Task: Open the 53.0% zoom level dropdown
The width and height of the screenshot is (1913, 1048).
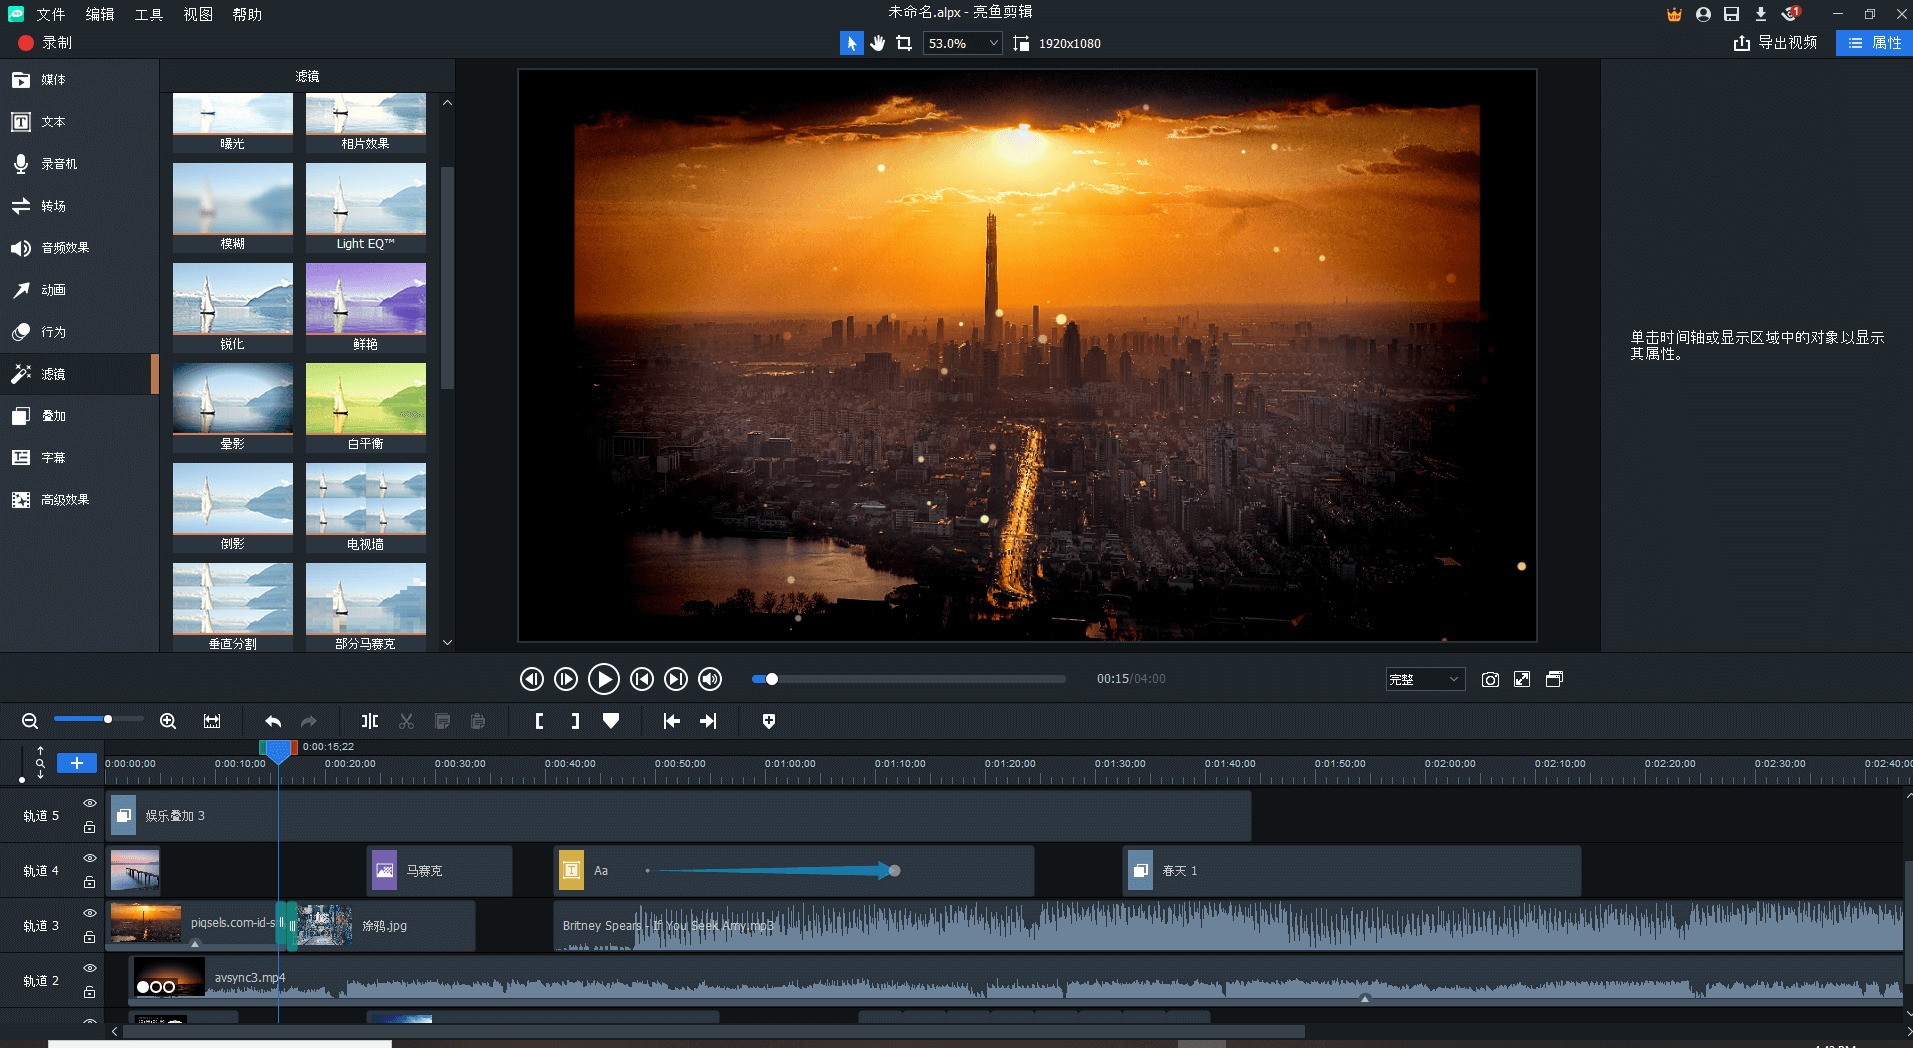Action: (x=962, y=43)
